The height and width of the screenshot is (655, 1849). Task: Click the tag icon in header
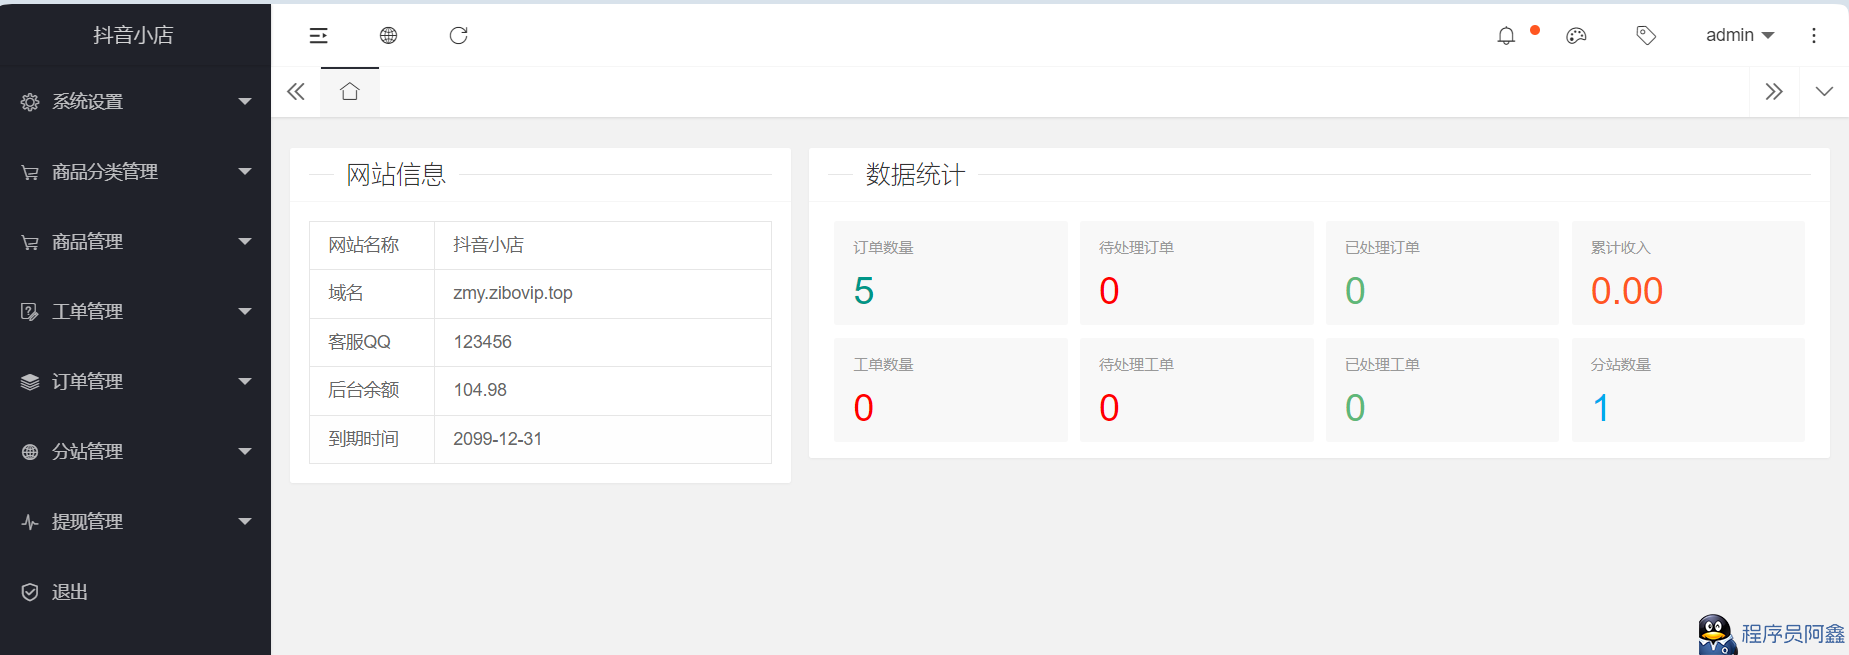(x=1646, y=36)
